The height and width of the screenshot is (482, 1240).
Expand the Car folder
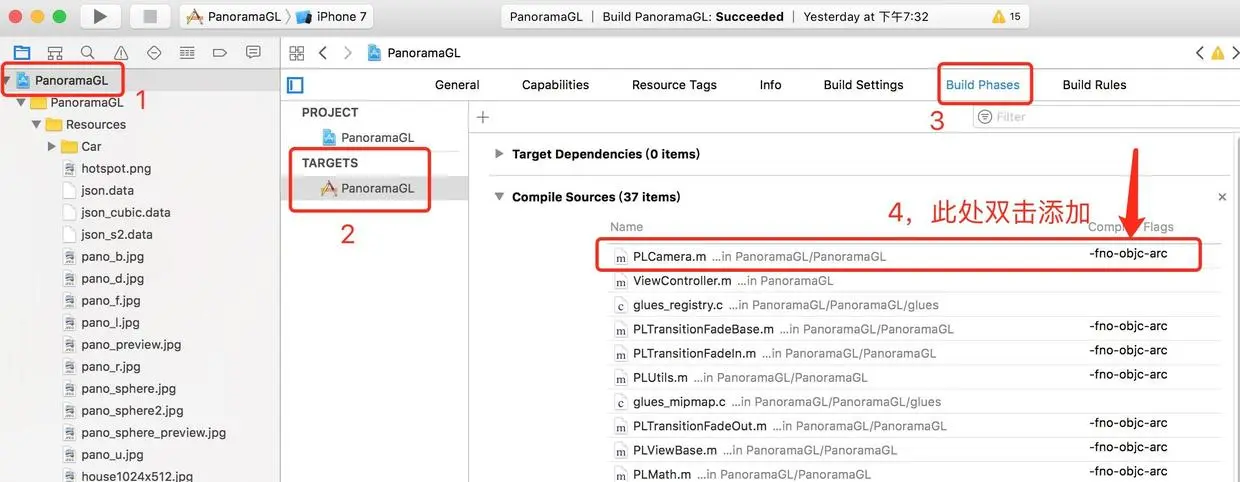pyautogui.click(x=52, y=146)
